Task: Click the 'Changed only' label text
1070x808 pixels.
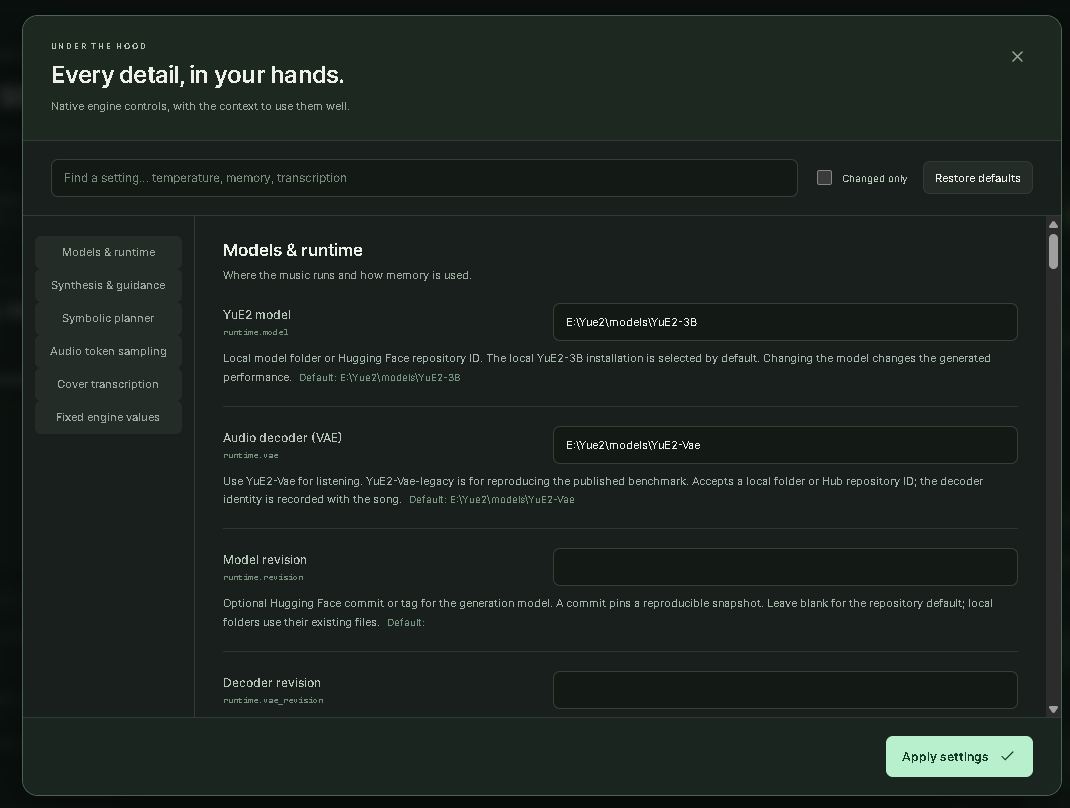Action: 874,179
